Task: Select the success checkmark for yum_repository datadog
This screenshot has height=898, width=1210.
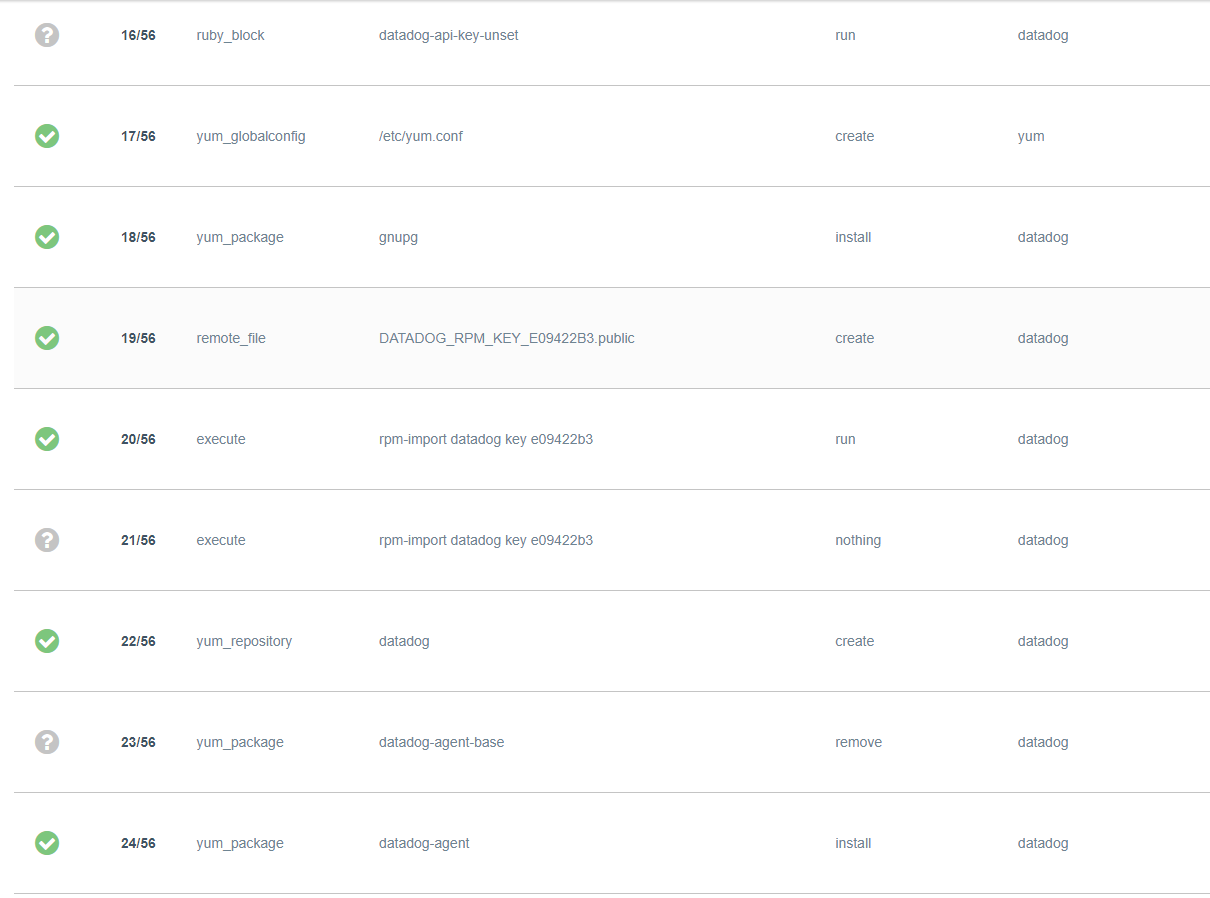Action: point(46,641)
